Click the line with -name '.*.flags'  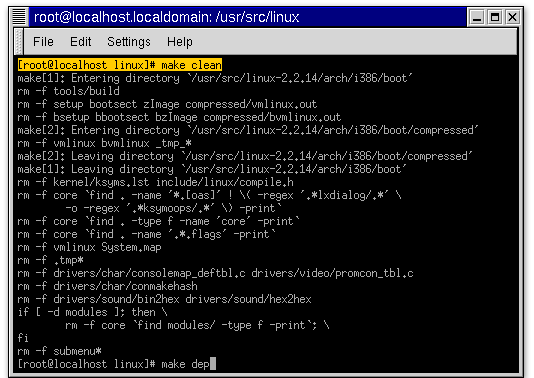point(147,234)
